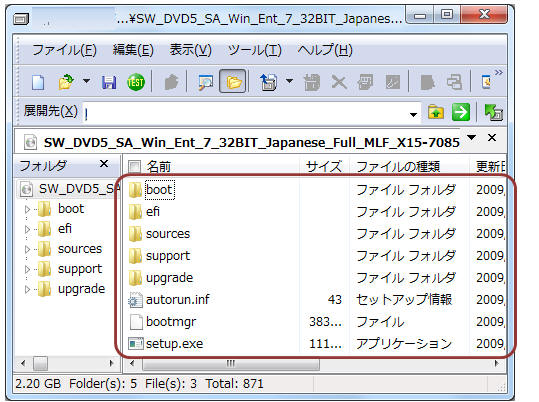Click the setup.exe application icon

[135, 344]
